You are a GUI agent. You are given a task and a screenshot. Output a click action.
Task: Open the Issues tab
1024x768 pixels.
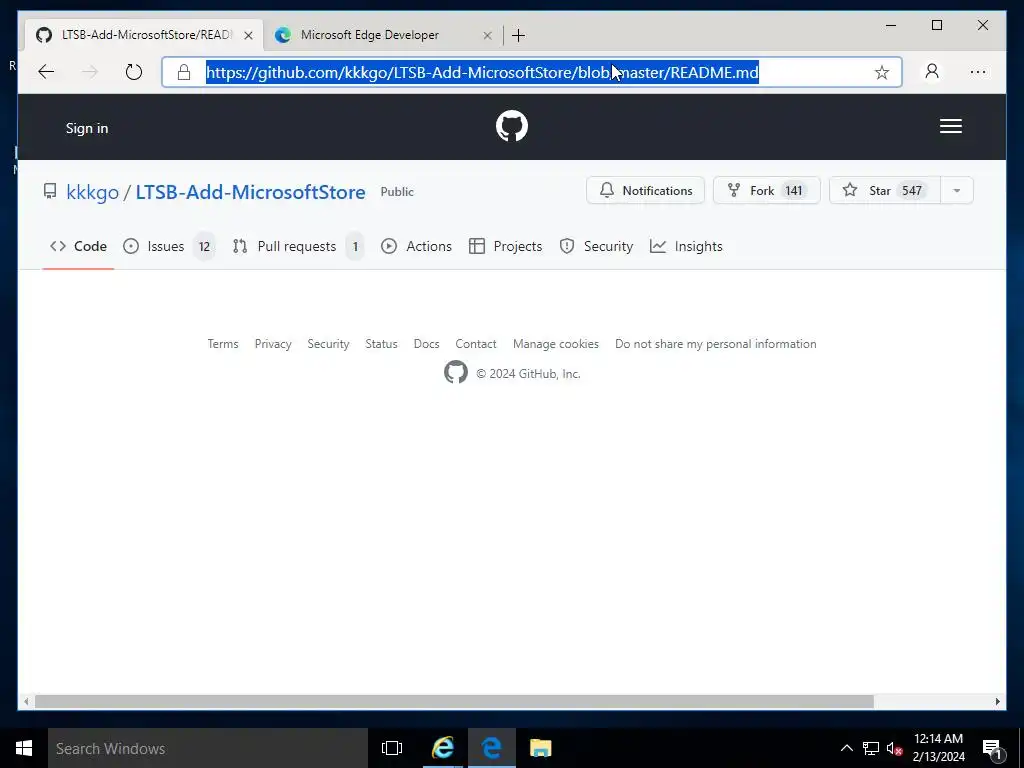click(168, 246)
